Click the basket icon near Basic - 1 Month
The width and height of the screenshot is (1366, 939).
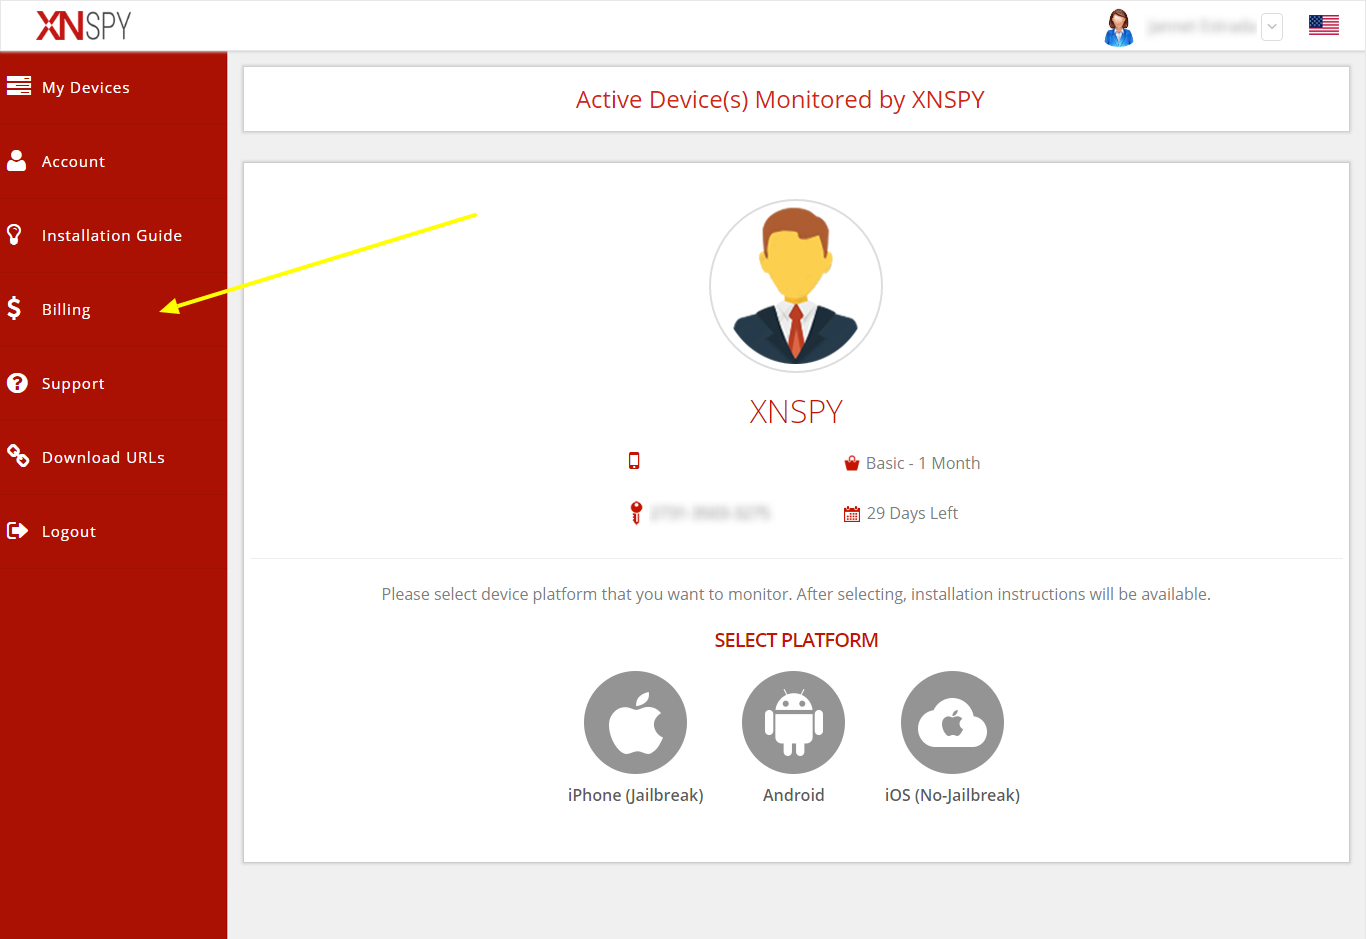tap(851, 462)
